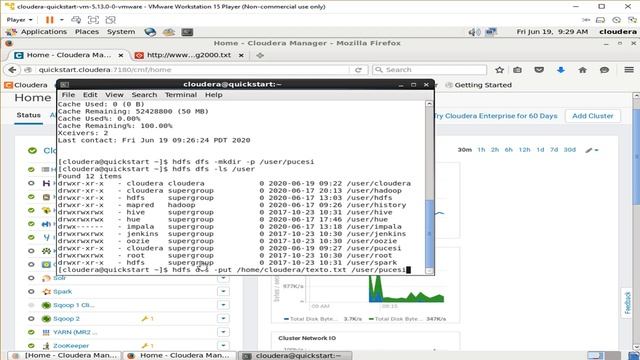The width and height of the screenshot is (640, 360).
Task: Open the Sqoop 2 service actions dropdown
Action: tap(223, 318)
